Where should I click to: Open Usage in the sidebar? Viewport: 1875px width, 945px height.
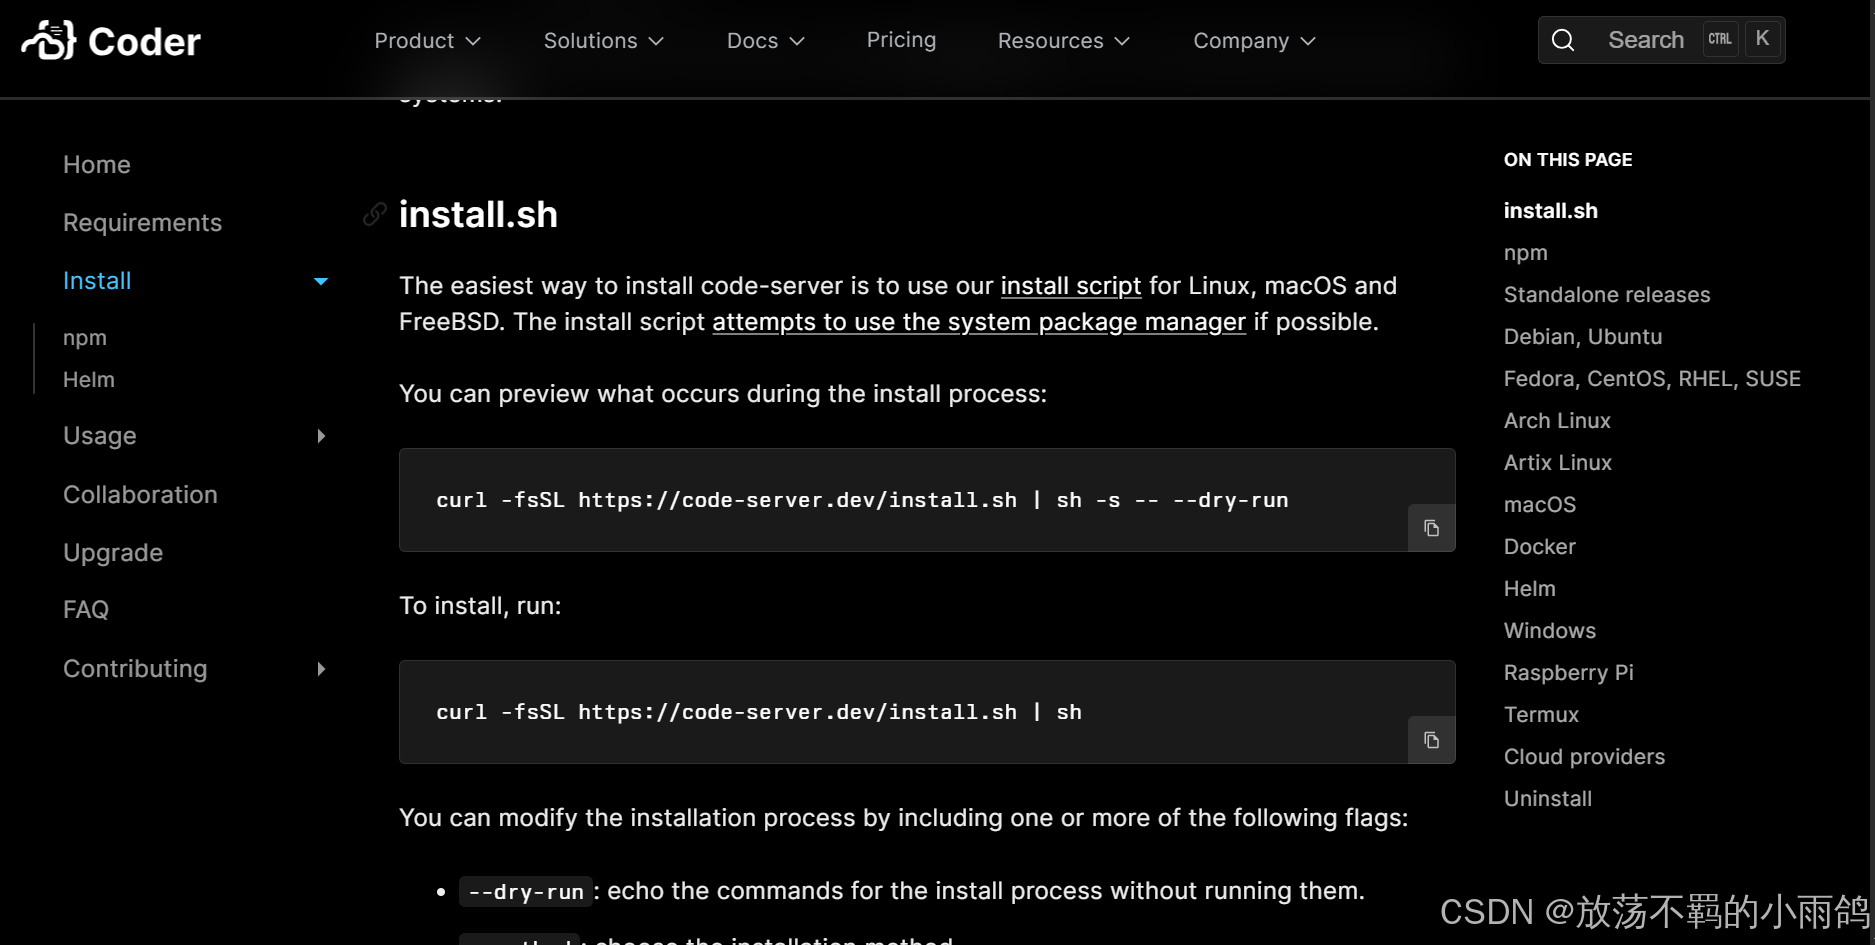pos(100,436)
